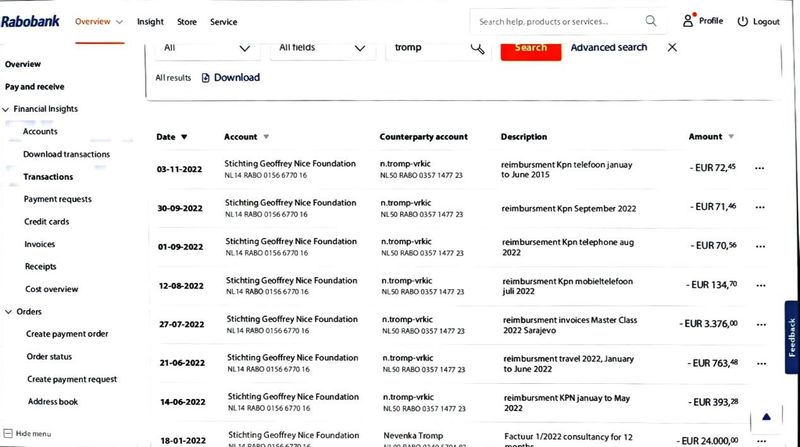Screen dimensions: 800x447
Task: Open the three-dot menu for the 03-11-2022 transaction
Action: click(759, 168)
